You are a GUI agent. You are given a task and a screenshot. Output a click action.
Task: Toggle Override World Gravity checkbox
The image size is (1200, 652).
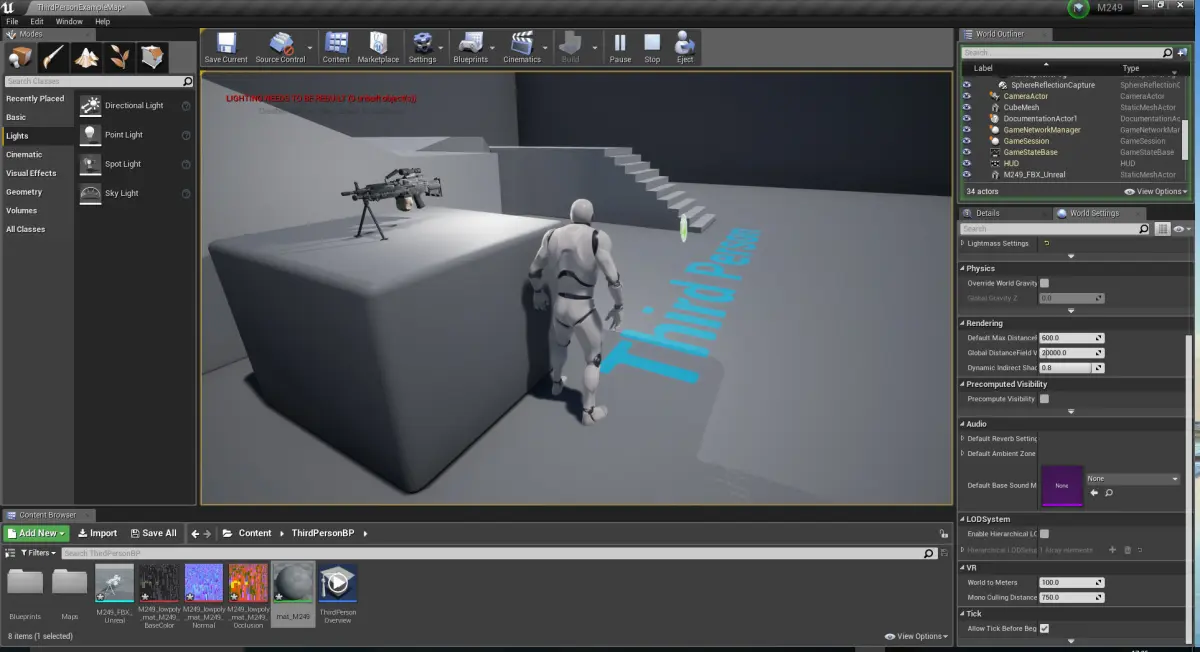tap(1044, 283)
